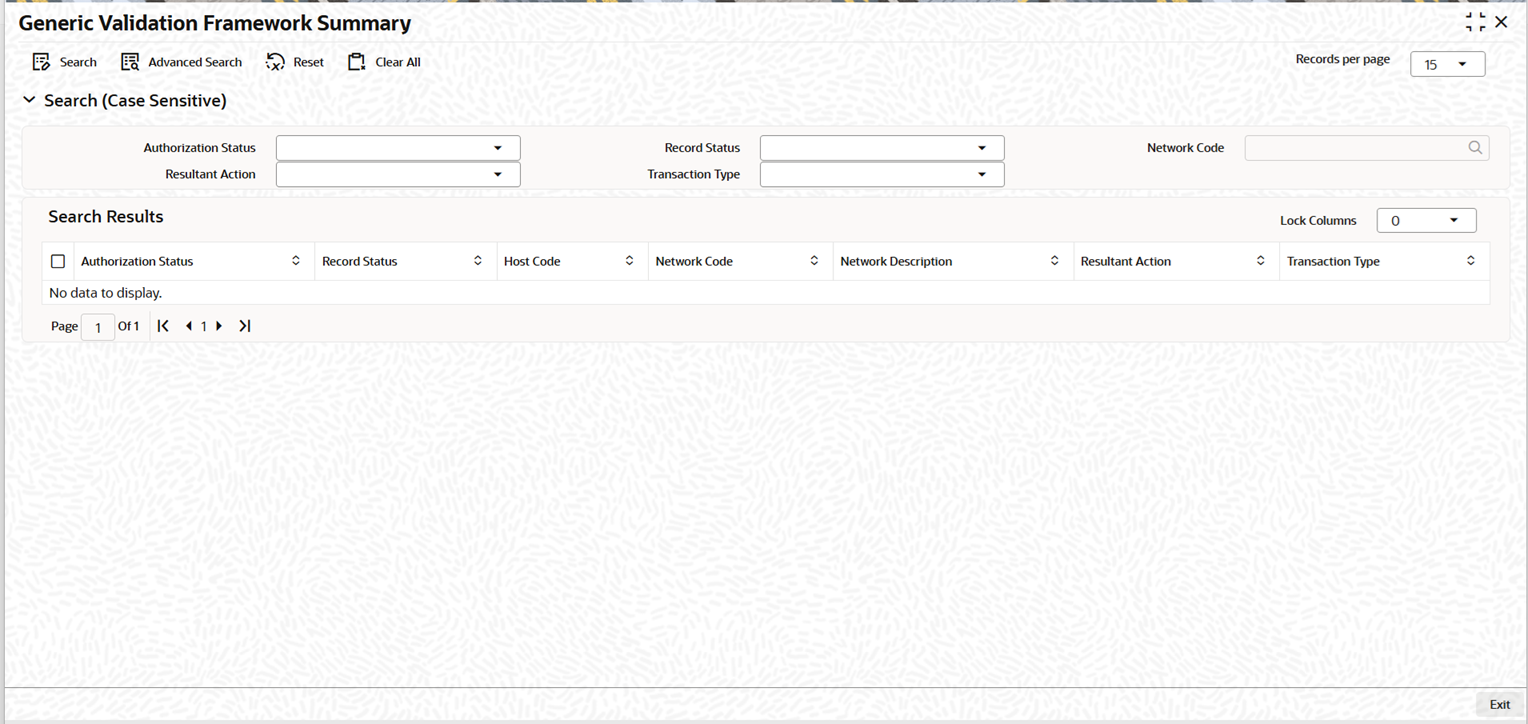Open the Transaction Type dropdown
This screenshot has width=1528, height=724.
tap(882, 174)
